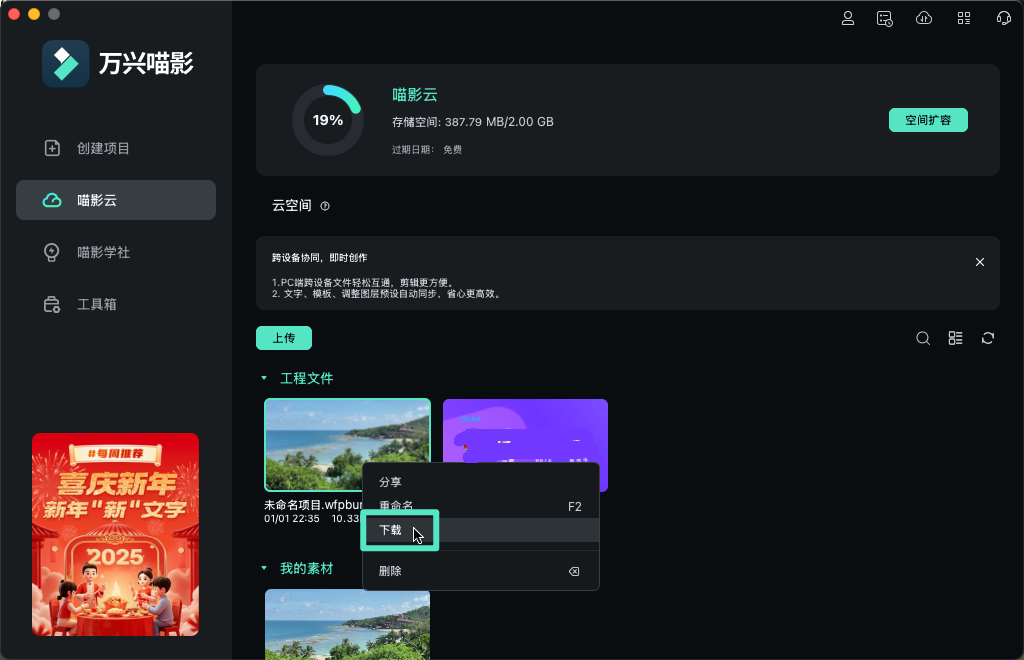Click the 19% storage progress ring
This screenshot has height=660, width=1024.
[327, 119]
